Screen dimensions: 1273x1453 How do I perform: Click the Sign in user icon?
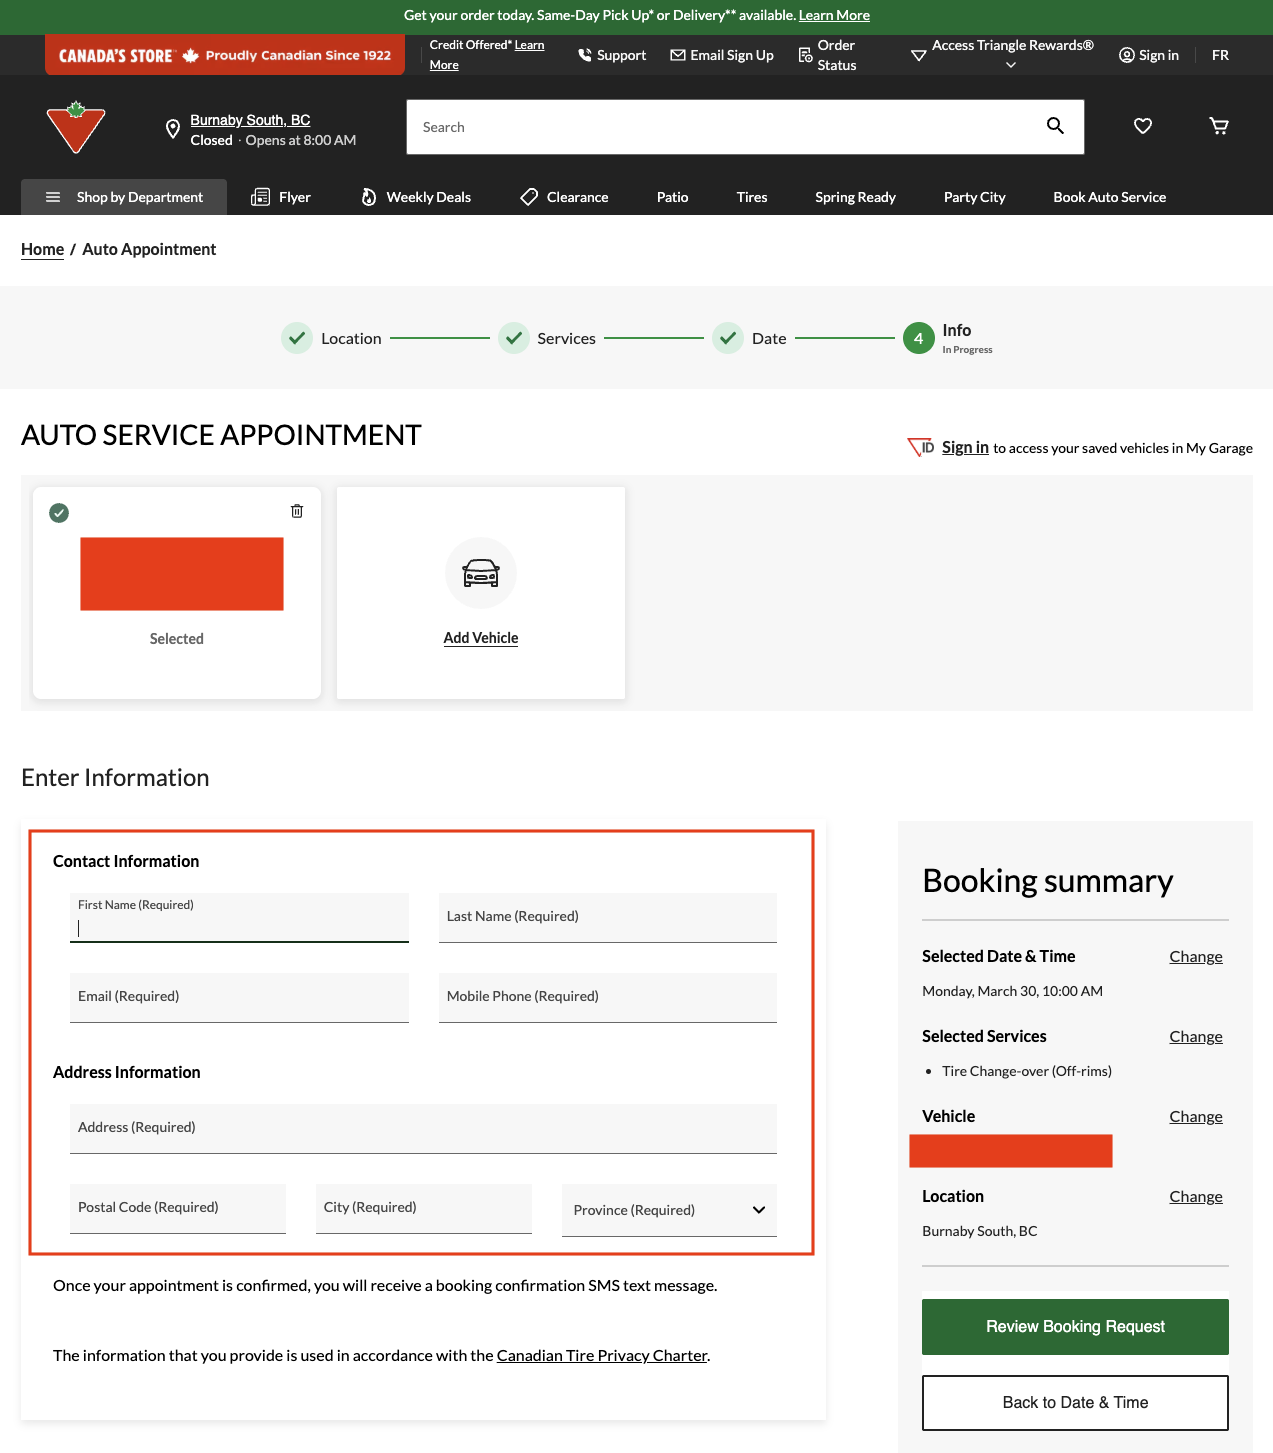[1127, 55]
